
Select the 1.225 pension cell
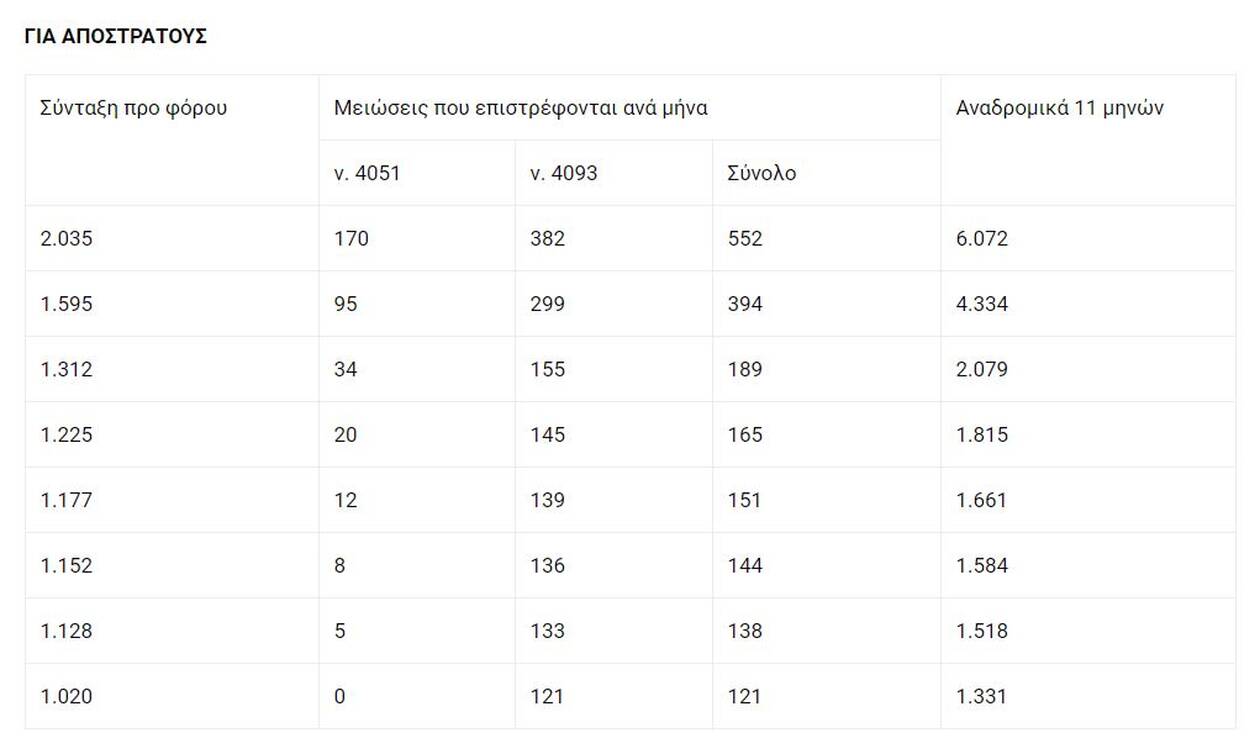(67, 435)
